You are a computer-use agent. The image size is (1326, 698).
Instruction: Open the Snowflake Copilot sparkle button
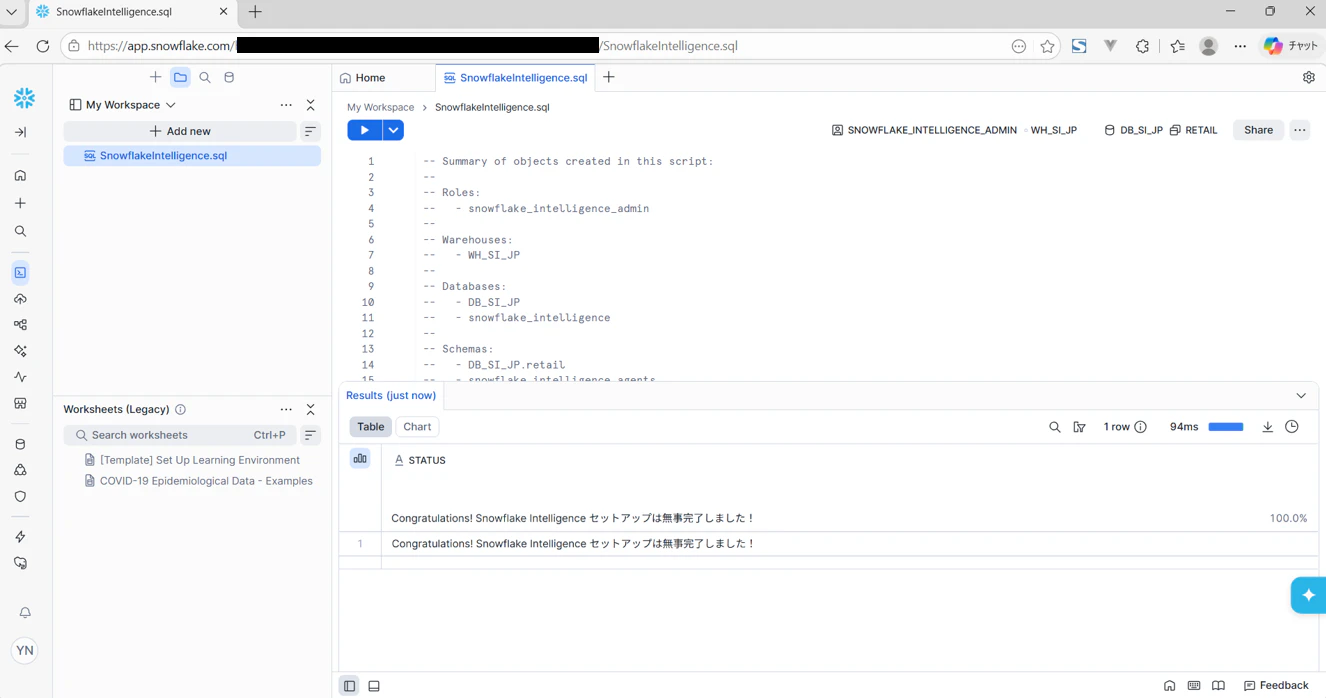click(1308, 595)
